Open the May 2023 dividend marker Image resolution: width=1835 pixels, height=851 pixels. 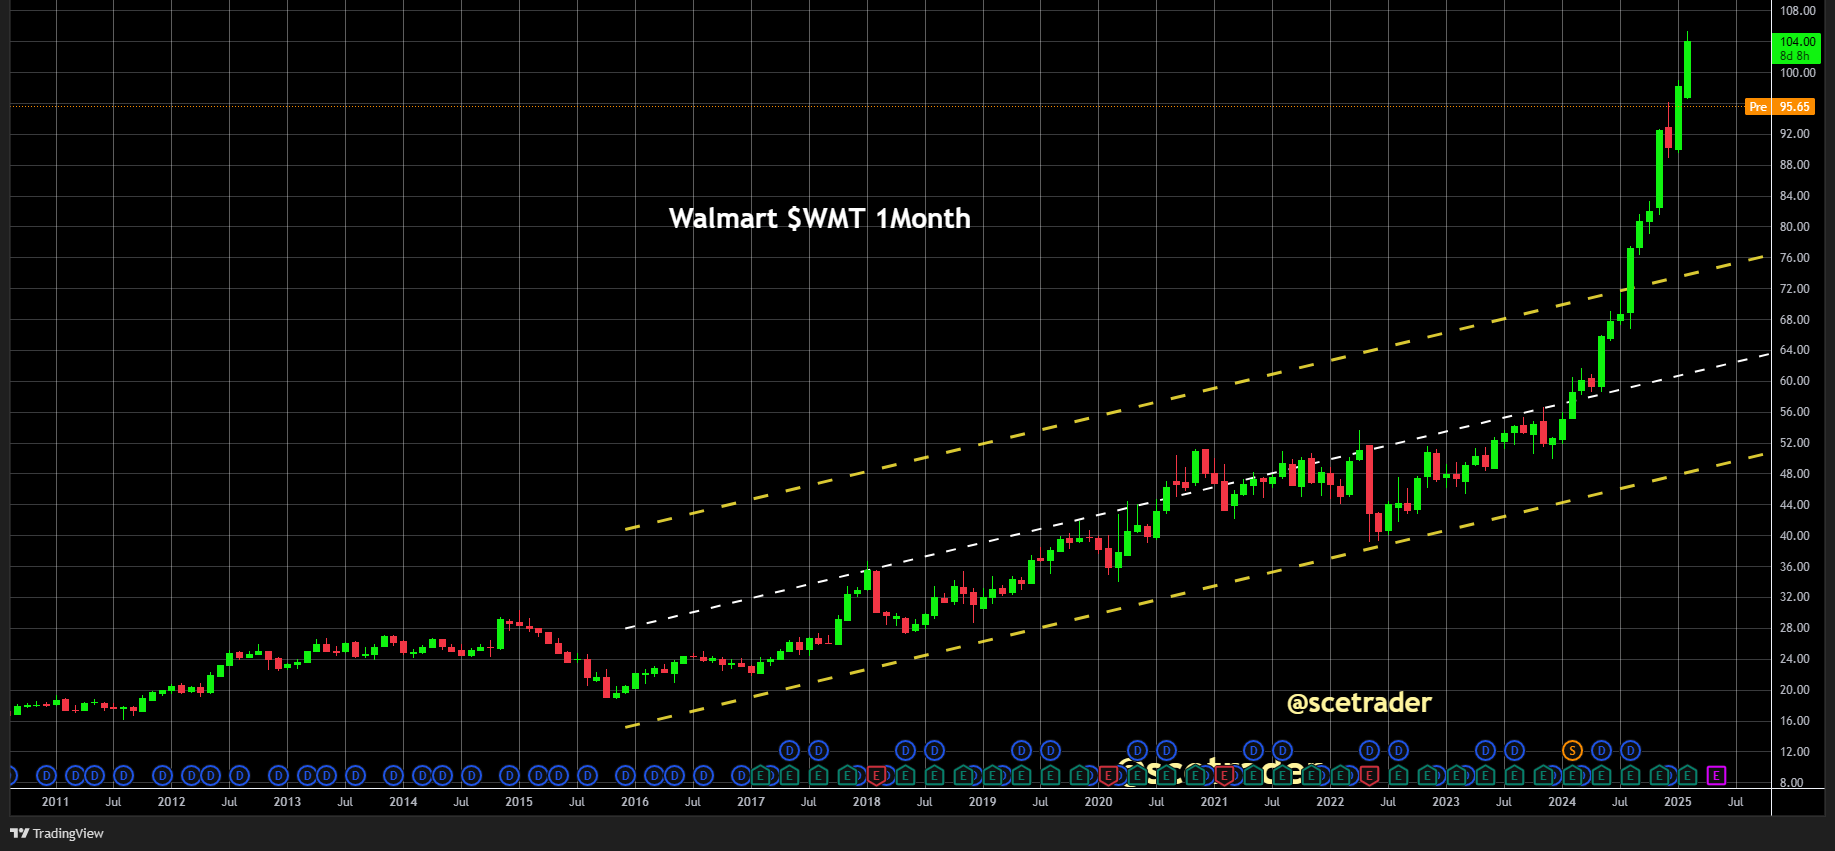[x=1485, y=750]
